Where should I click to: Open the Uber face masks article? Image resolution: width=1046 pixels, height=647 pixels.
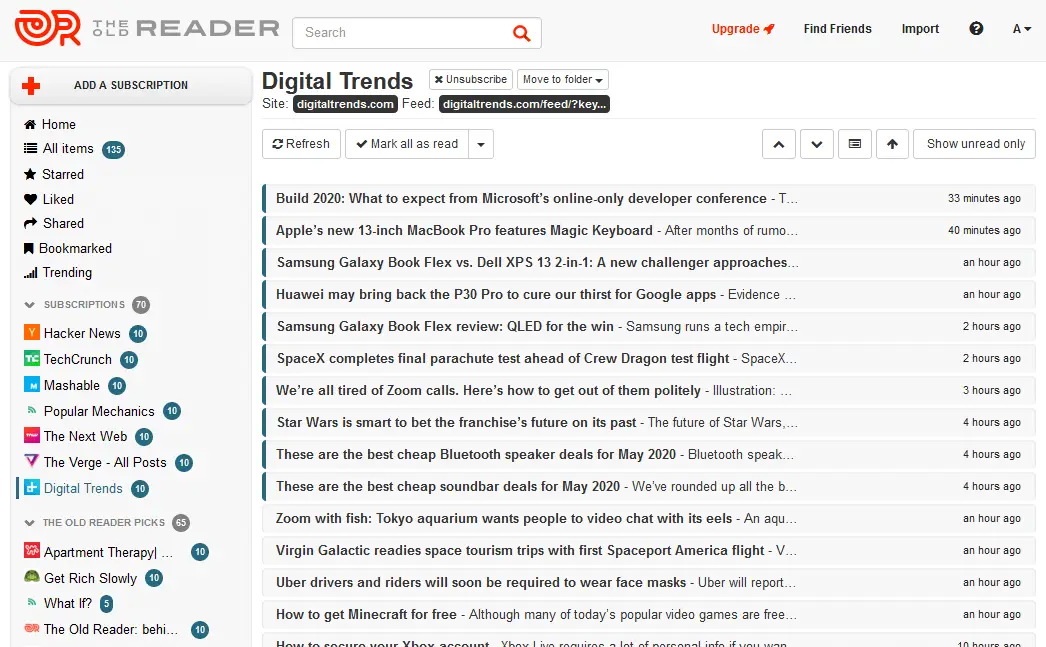(648, 583)
